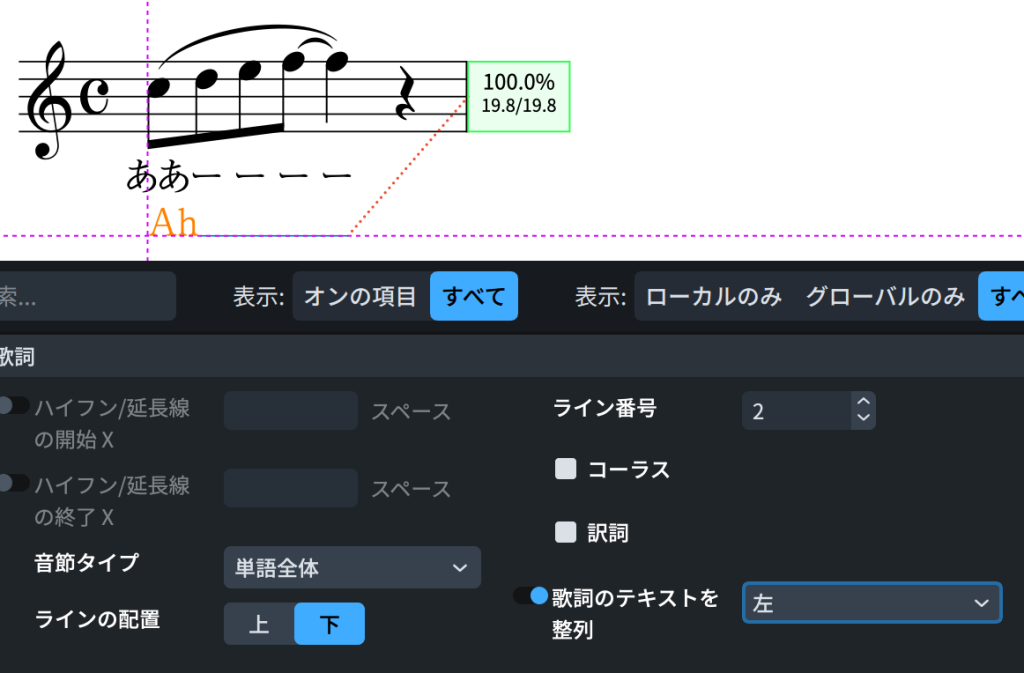
Task: Increase ライン番号 with the up stepper arrow
Action: [x=864, y=402]
